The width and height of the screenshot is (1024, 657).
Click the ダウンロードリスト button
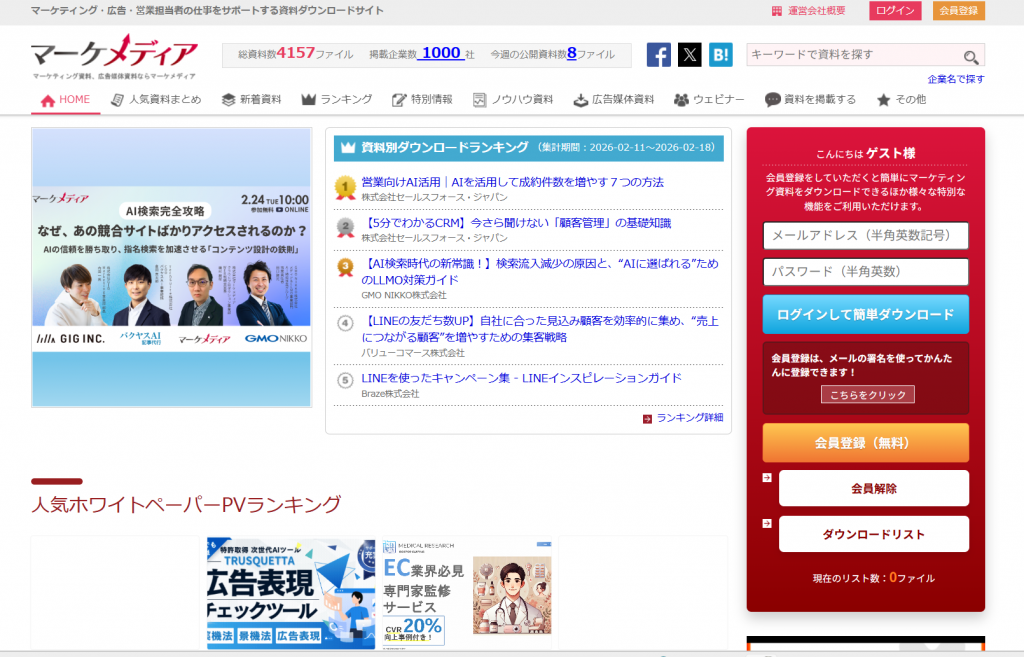pos(874,534)
